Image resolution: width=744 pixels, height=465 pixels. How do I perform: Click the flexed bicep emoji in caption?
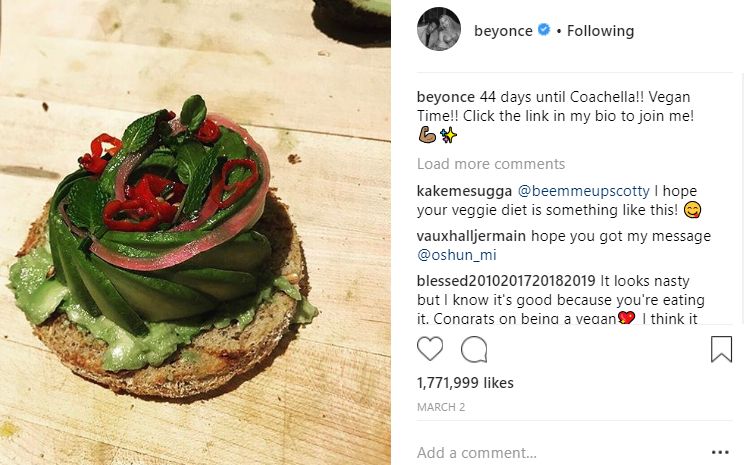coord(427,134)
